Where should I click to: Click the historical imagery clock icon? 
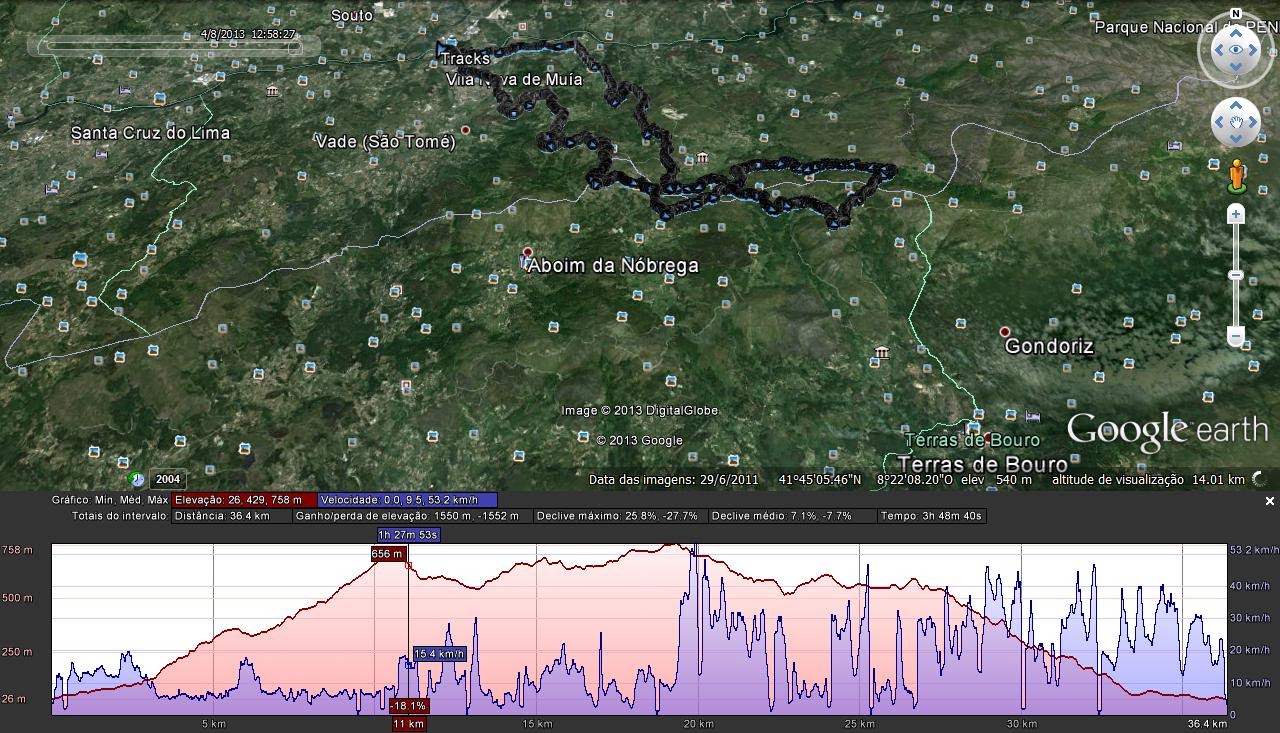(x=136, y=479)
